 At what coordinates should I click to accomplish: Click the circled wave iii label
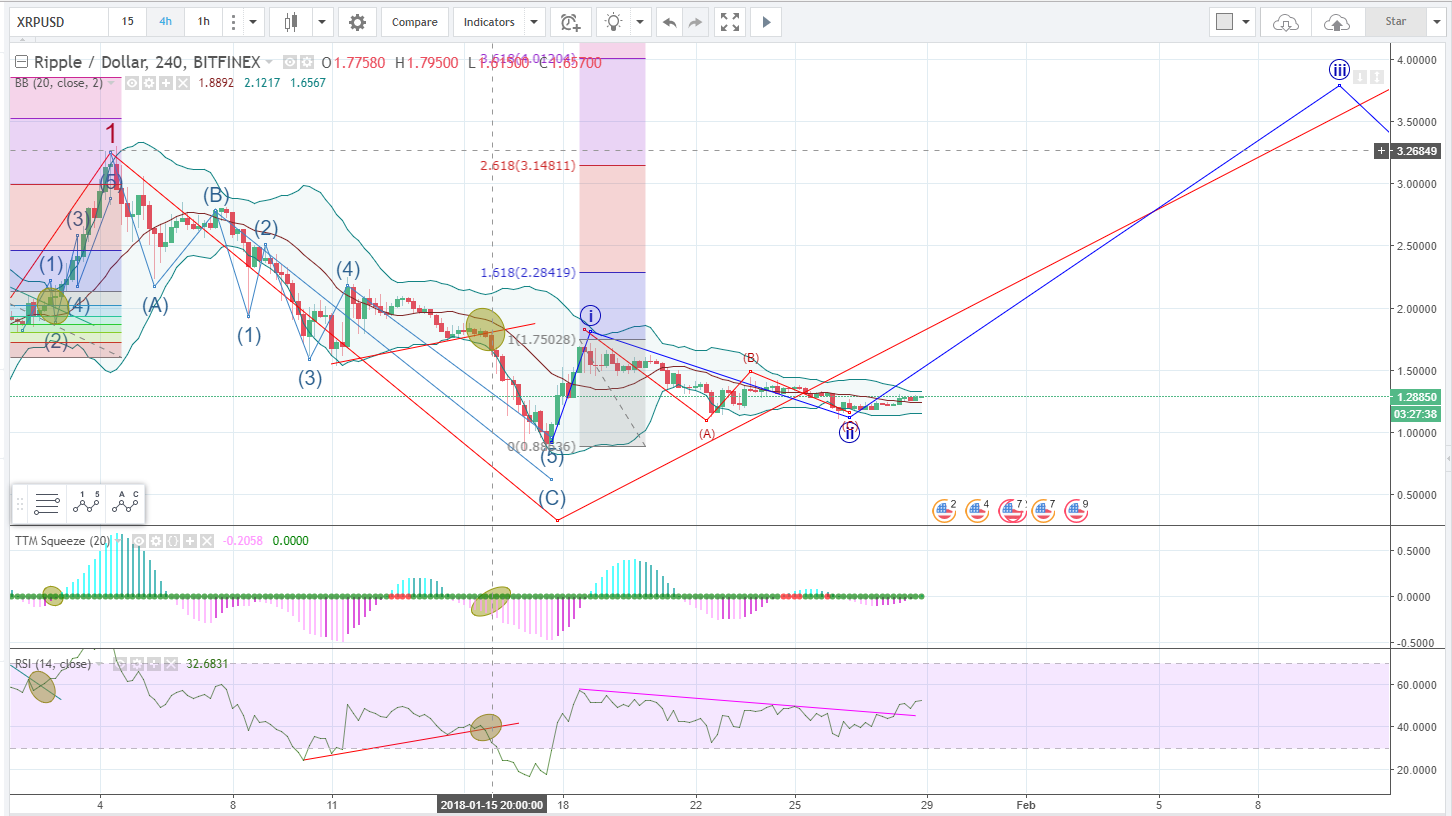pyautogui.click(x=1339, y=69)
